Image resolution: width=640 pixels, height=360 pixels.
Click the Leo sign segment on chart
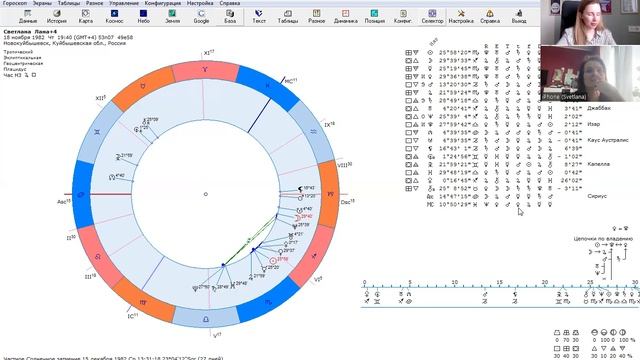(98, 257)
